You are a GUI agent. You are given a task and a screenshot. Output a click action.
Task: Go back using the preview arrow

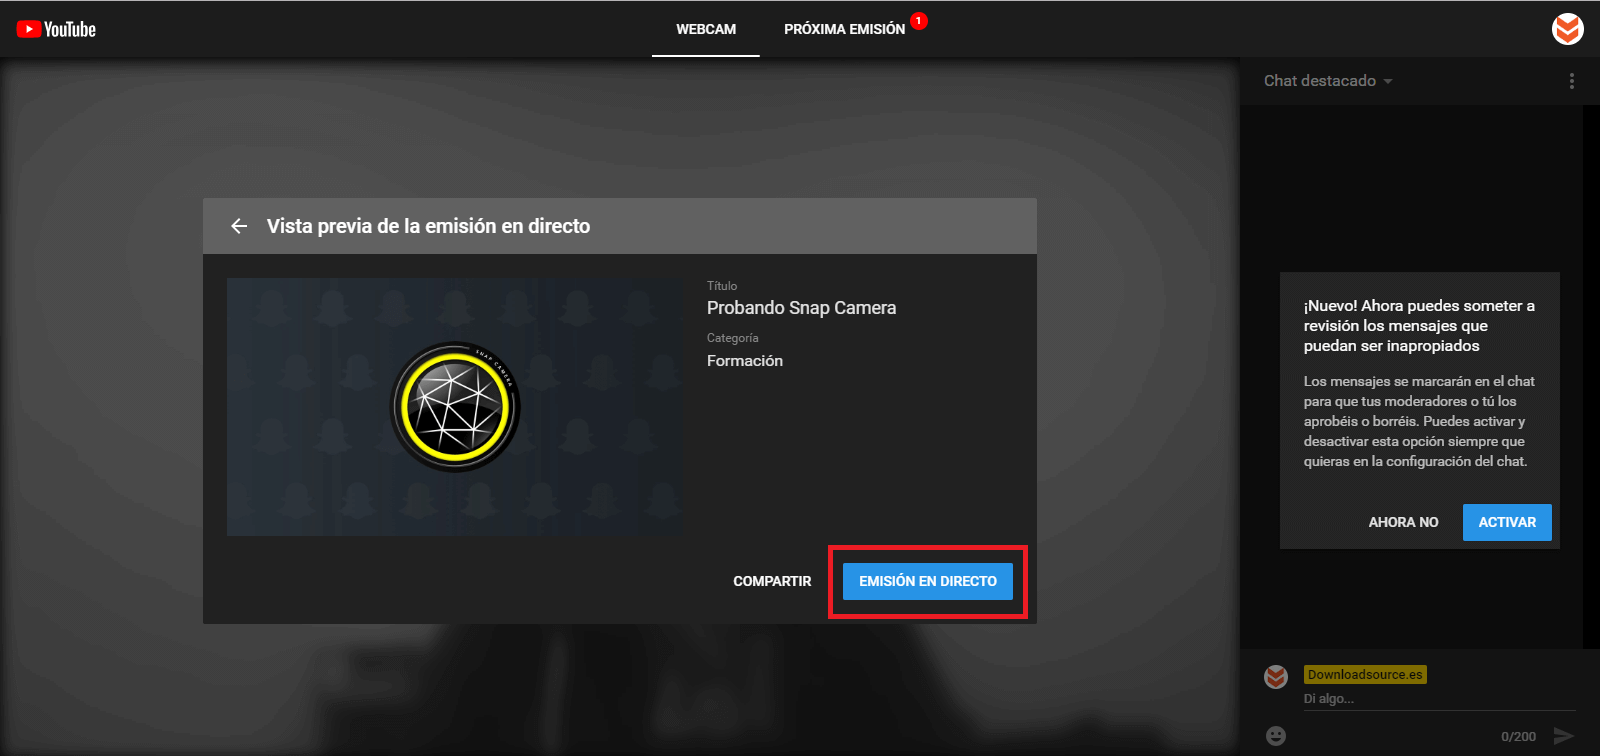coord(239,226)
